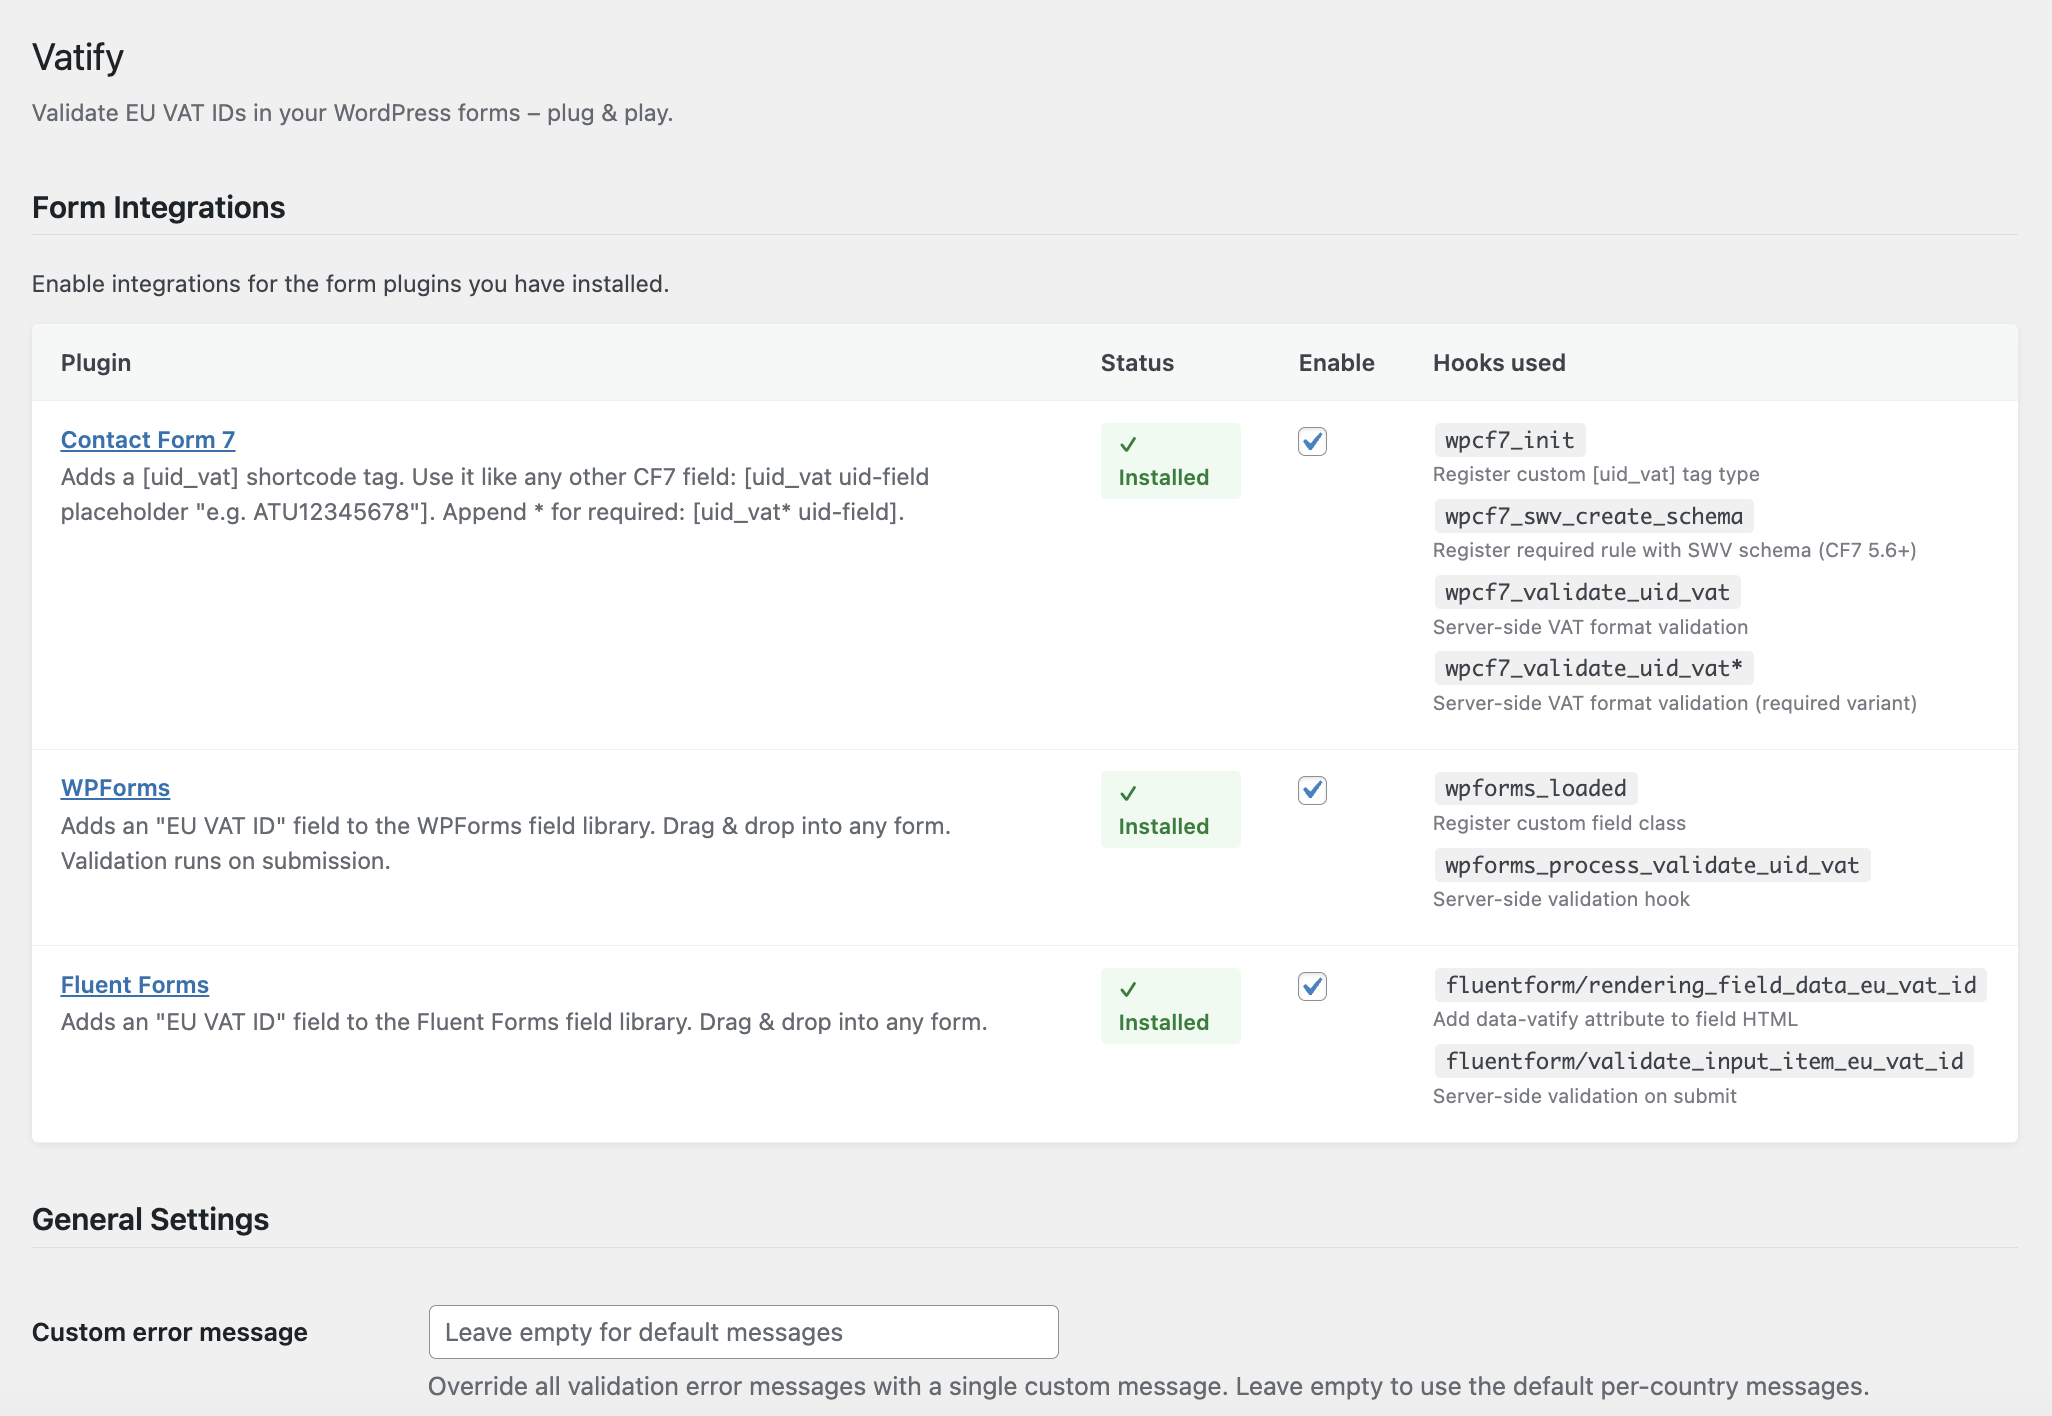Screen dimensions: 2052x1416
Task: Focus the Custom error message field
Action: tap(743, 1332)
